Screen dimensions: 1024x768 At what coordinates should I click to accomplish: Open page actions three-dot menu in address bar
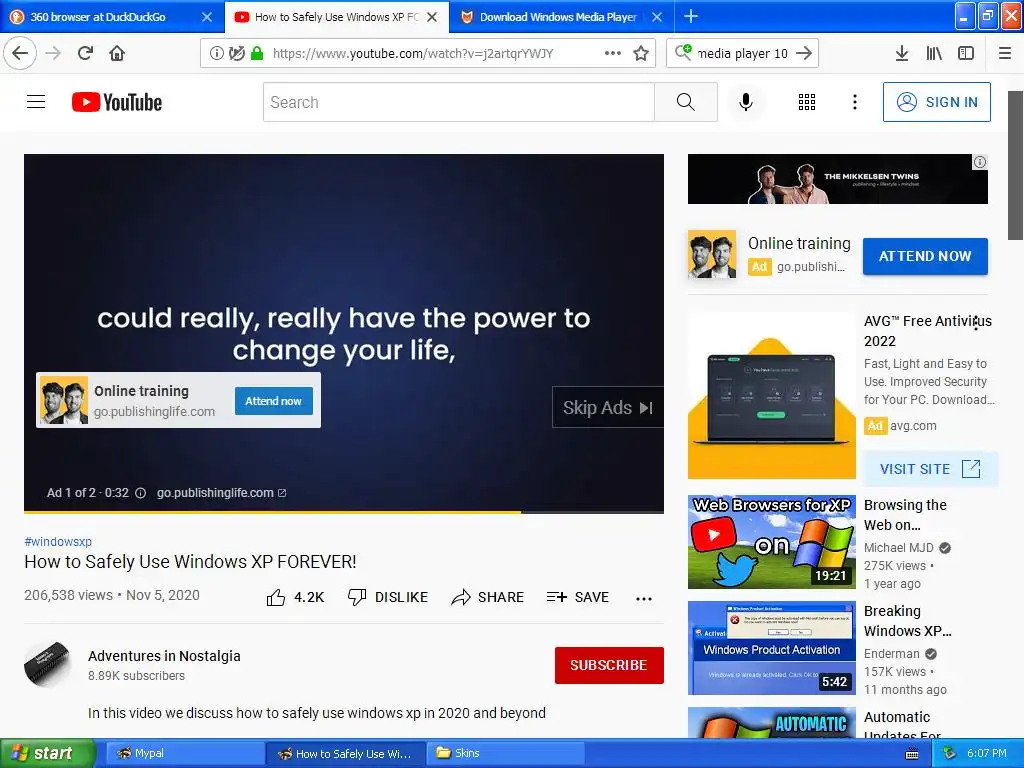(x=613, y=53)
